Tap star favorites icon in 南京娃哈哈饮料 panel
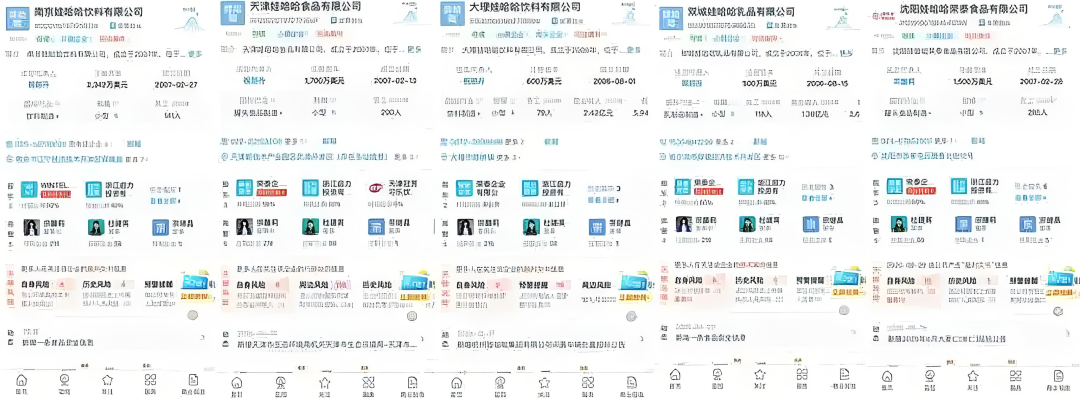Image resolution: width=1080 pixels, height=401 pixels. coord(107,380)
